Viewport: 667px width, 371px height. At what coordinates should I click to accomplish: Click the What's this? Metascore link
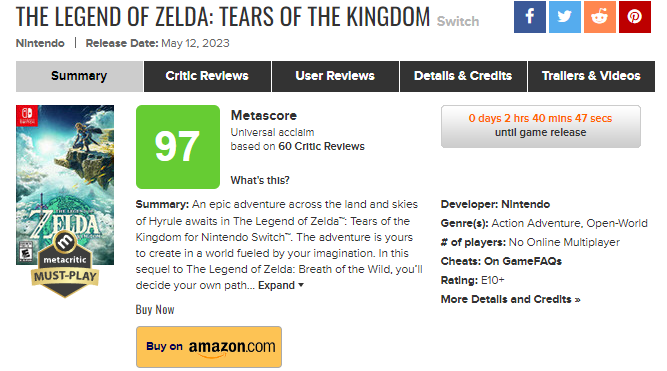pyautogui.click(x=260, y=180)
